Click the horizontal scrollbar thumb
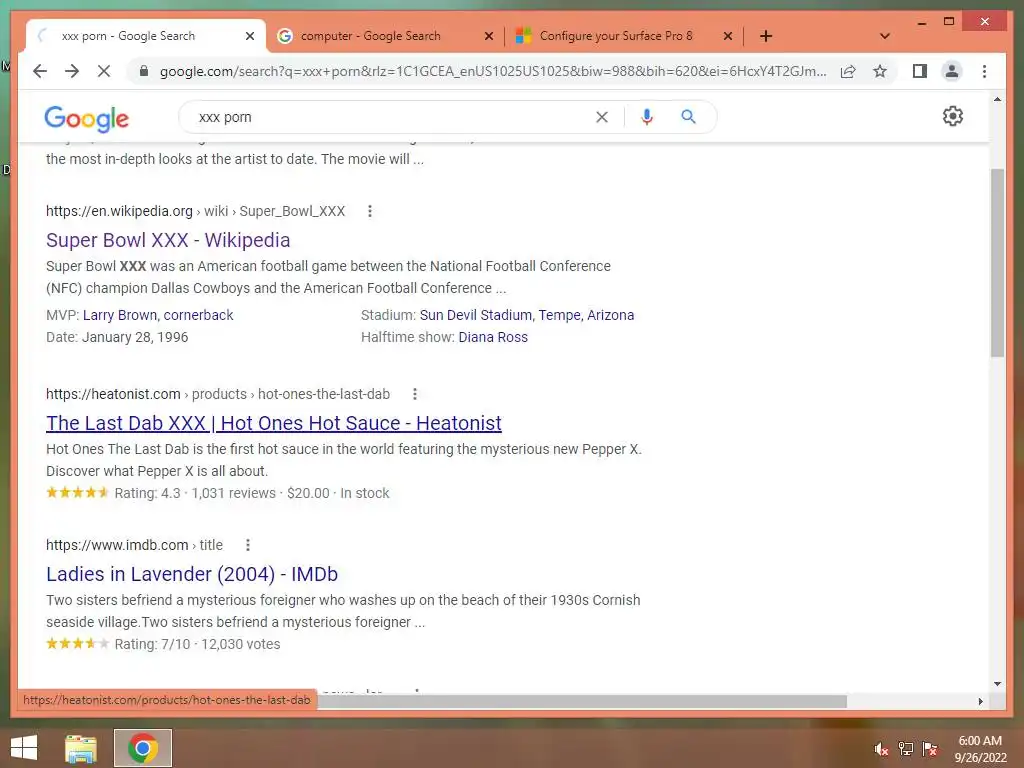 [581, 701]
